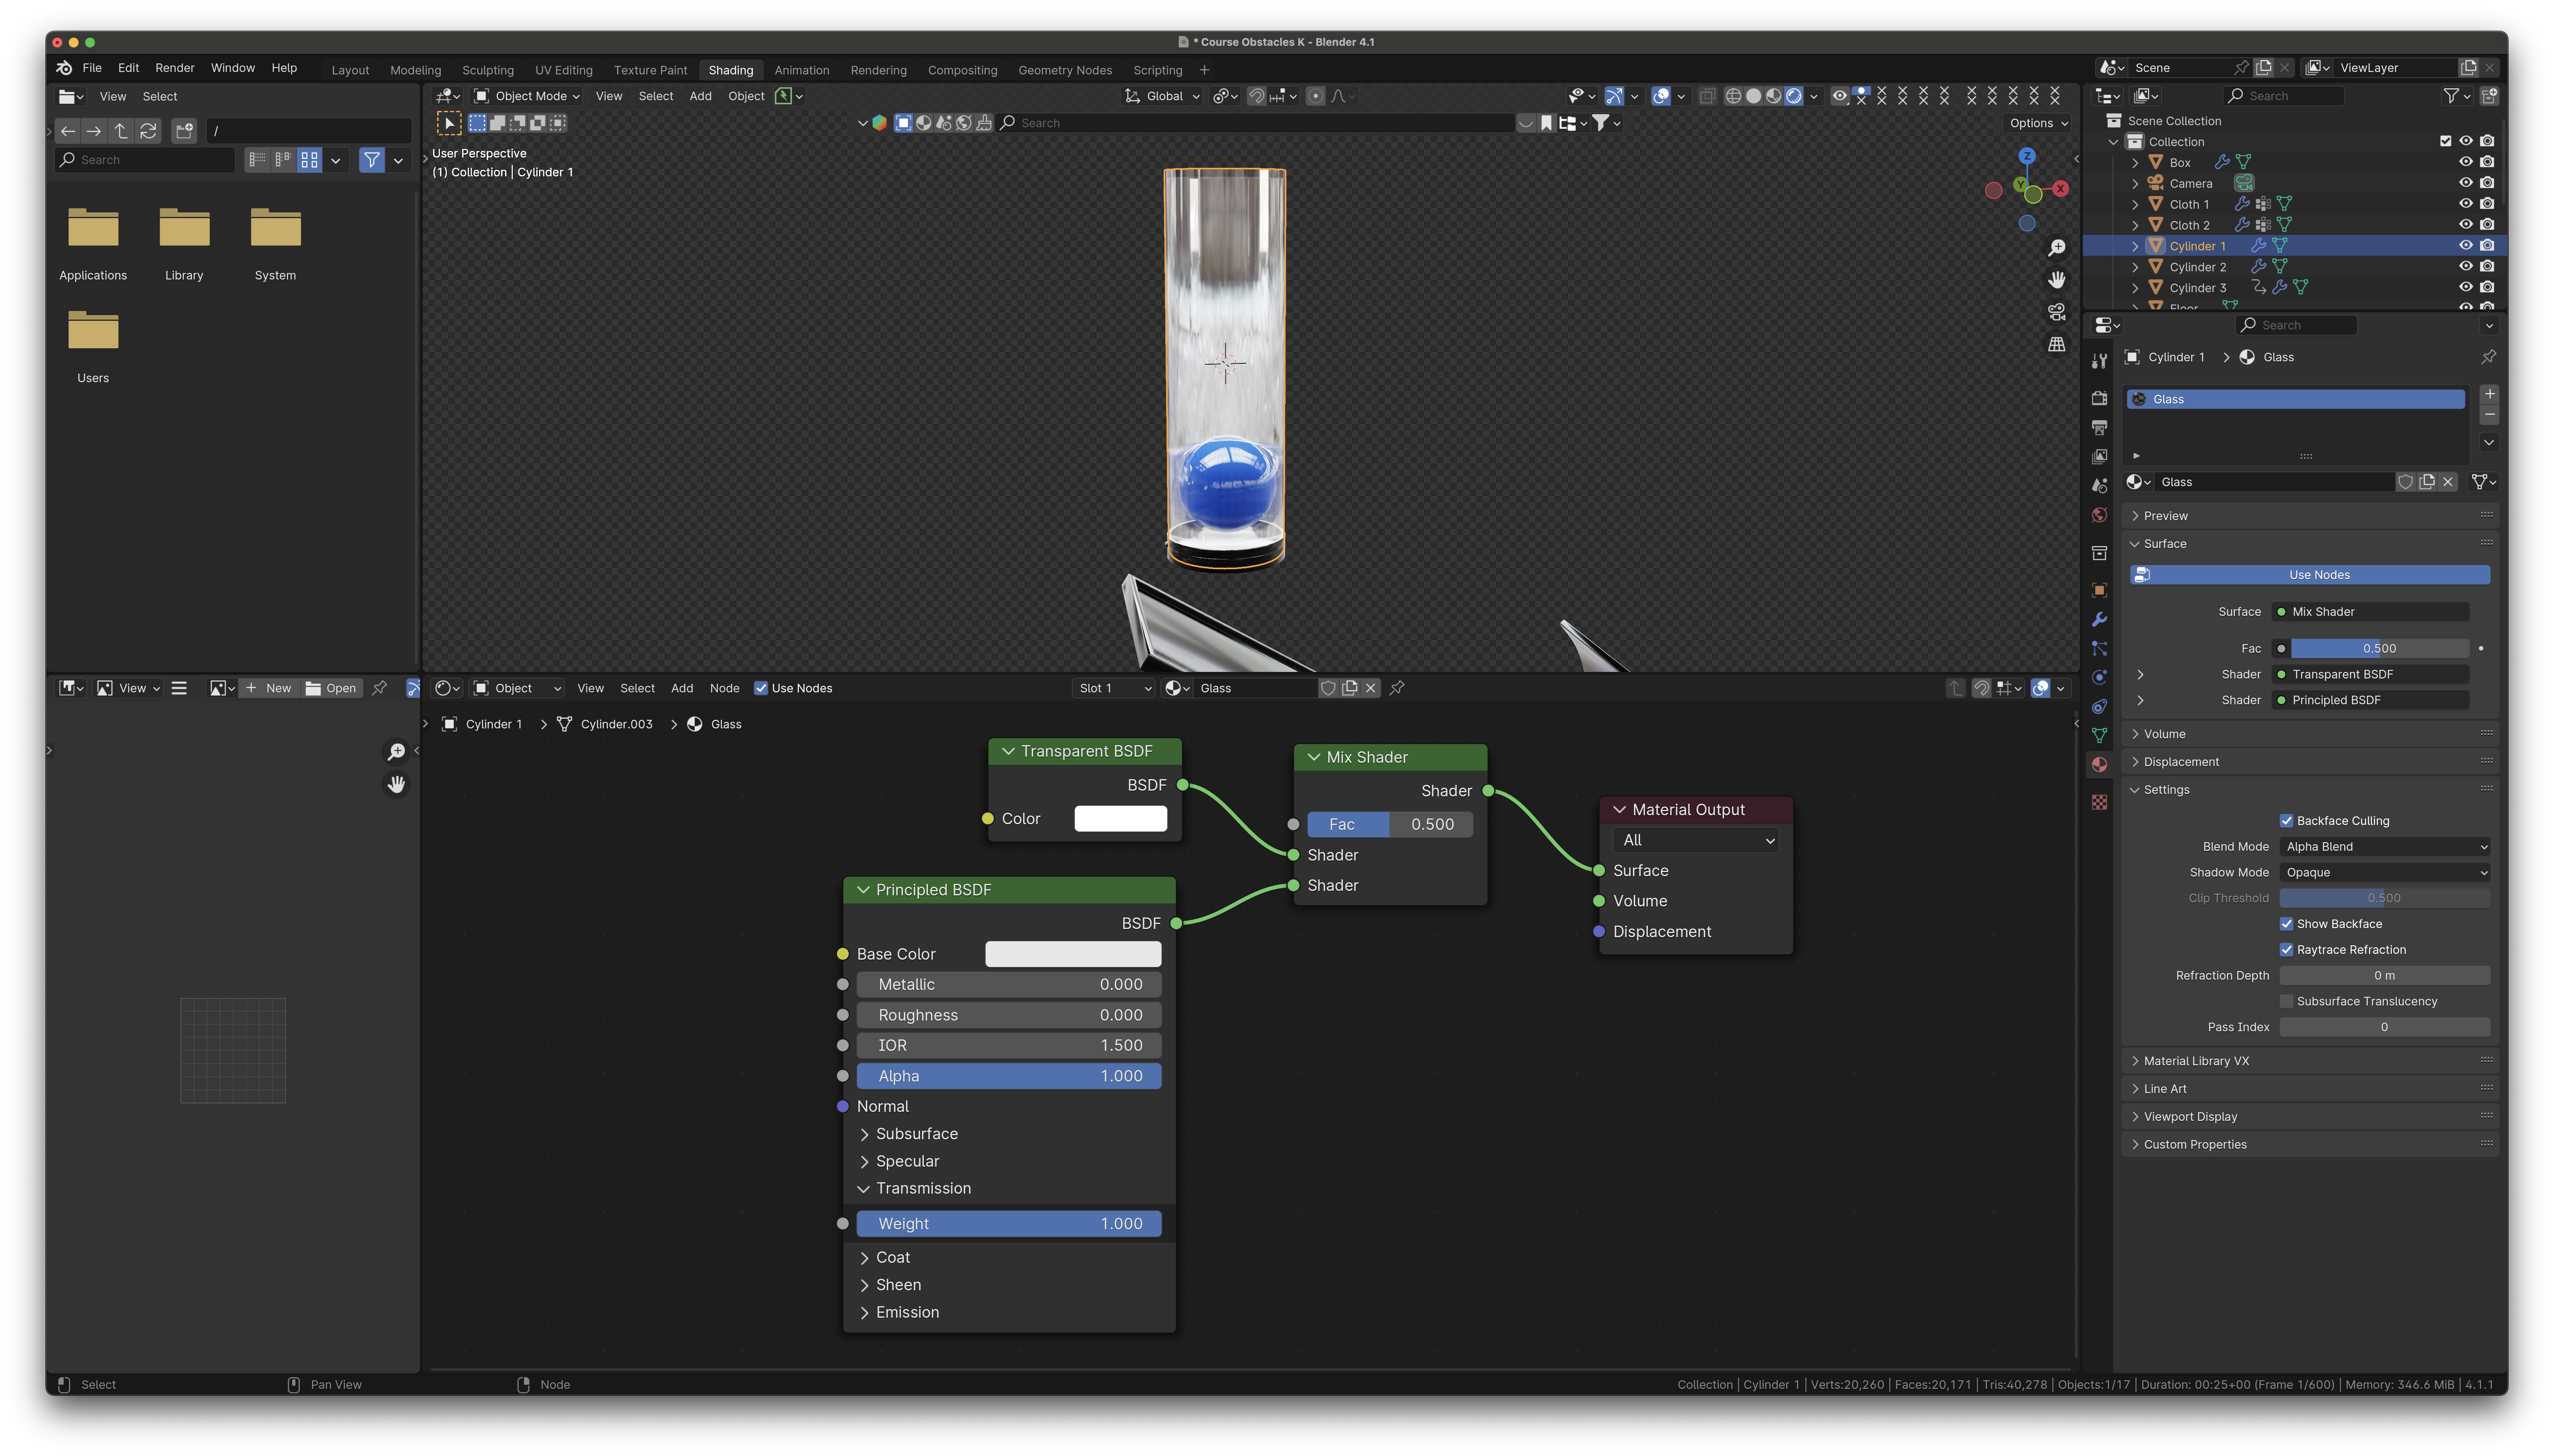Open the Material properties tab icon

pyautogui.click(x=2099, y=765)
